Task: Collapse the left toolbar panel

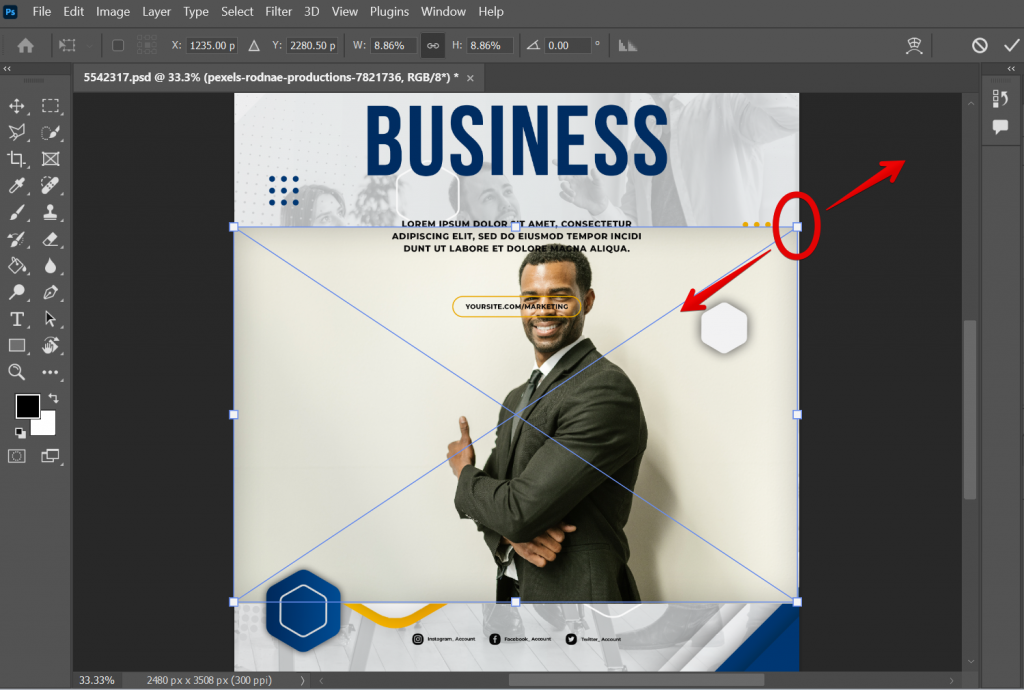Action: click(7, 68)
